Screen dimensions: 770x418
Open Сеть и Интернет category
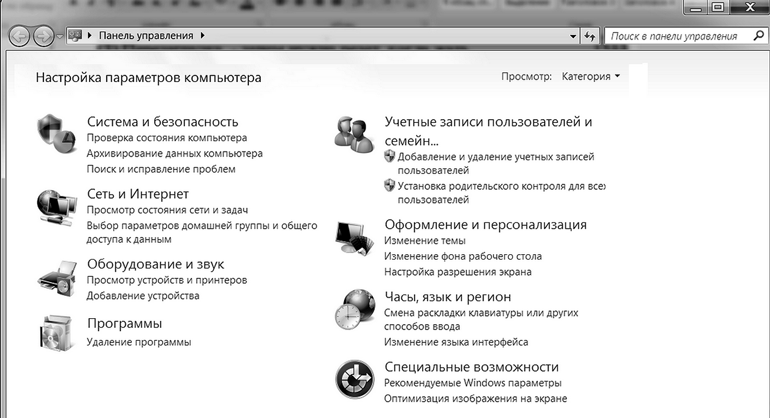click(138, 194)
